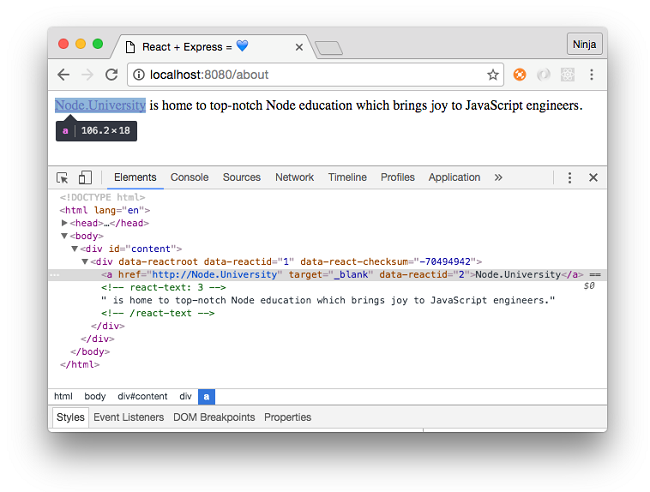The height and width of the screenshot is (492, 650).
Task: Switch to the Elements tab
Action: [135, 177]
